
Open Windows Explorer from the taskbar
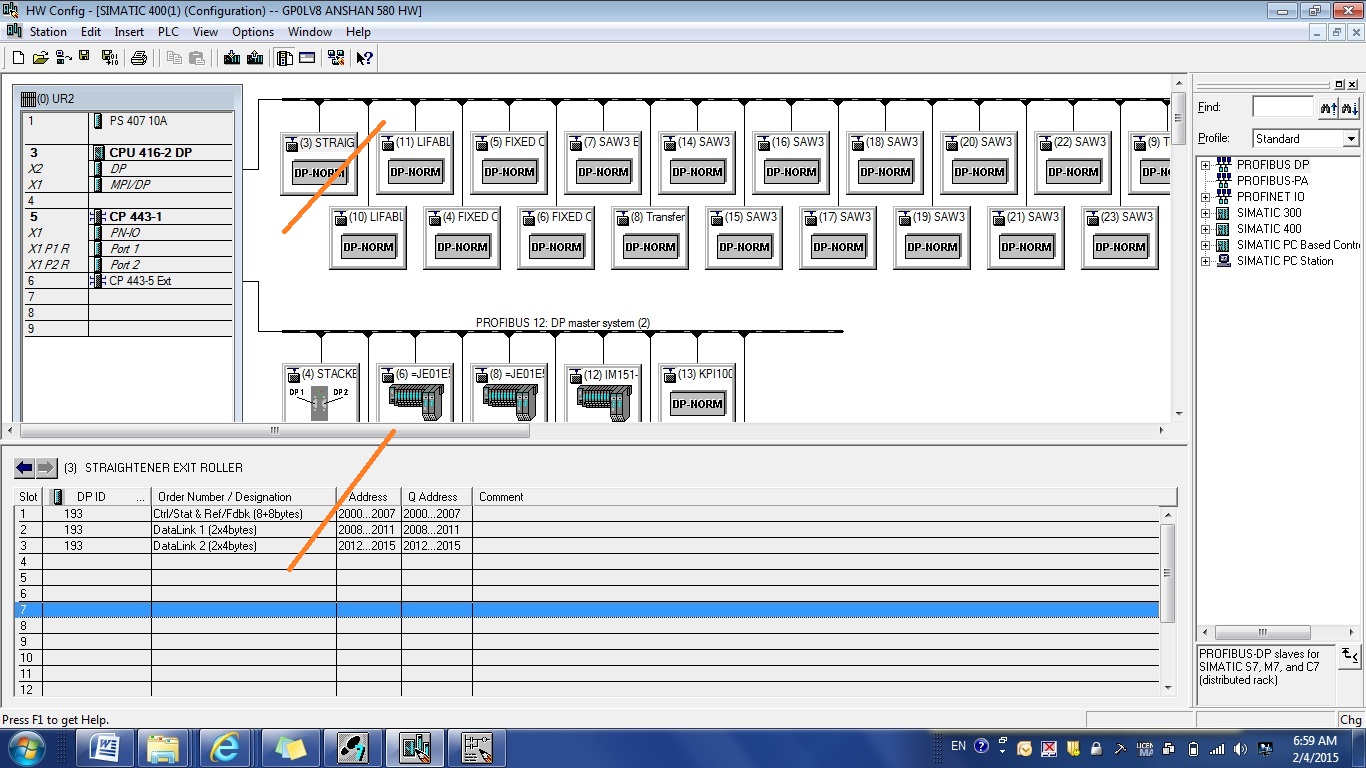pos(162,747)
